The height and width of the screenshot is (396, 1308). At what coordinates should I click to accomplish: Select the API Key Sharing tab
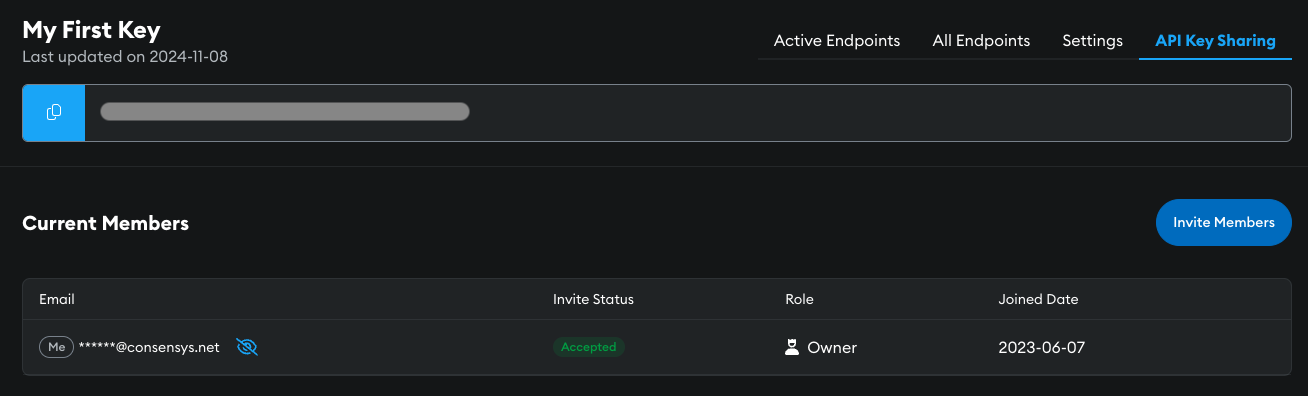point(1215,41)
